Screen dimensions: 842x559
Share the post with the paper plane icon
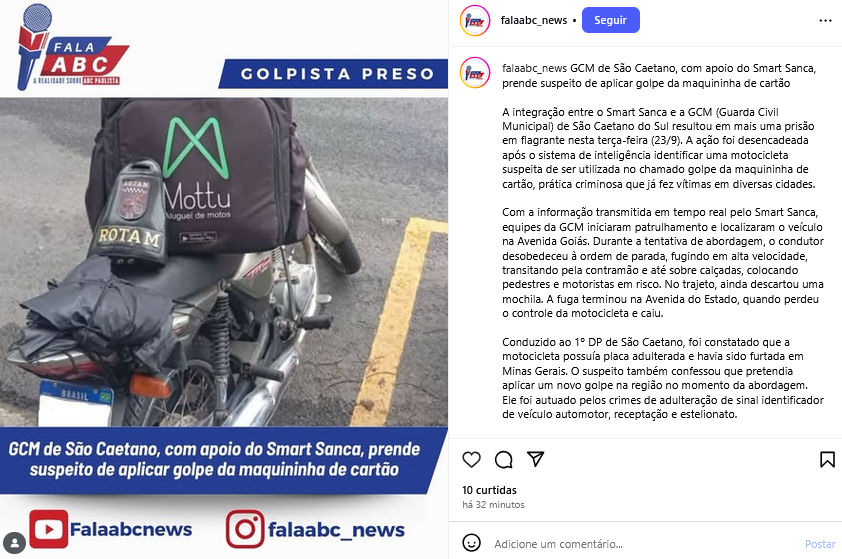point(535,459)
